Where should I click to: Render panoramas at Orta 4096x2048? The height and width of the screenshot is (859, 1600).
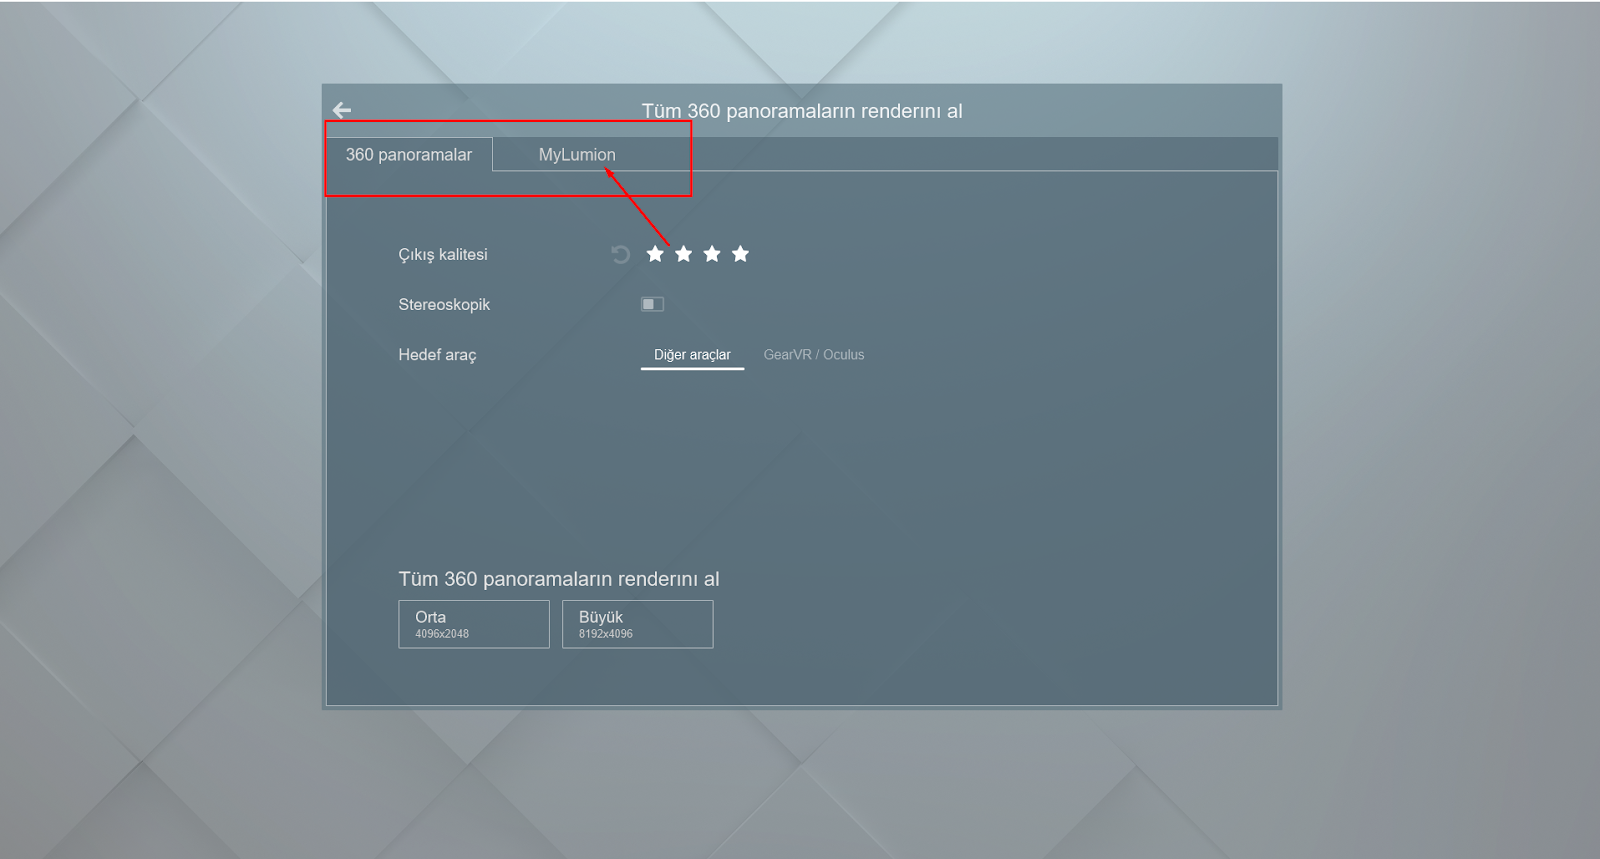pos(474,624)
